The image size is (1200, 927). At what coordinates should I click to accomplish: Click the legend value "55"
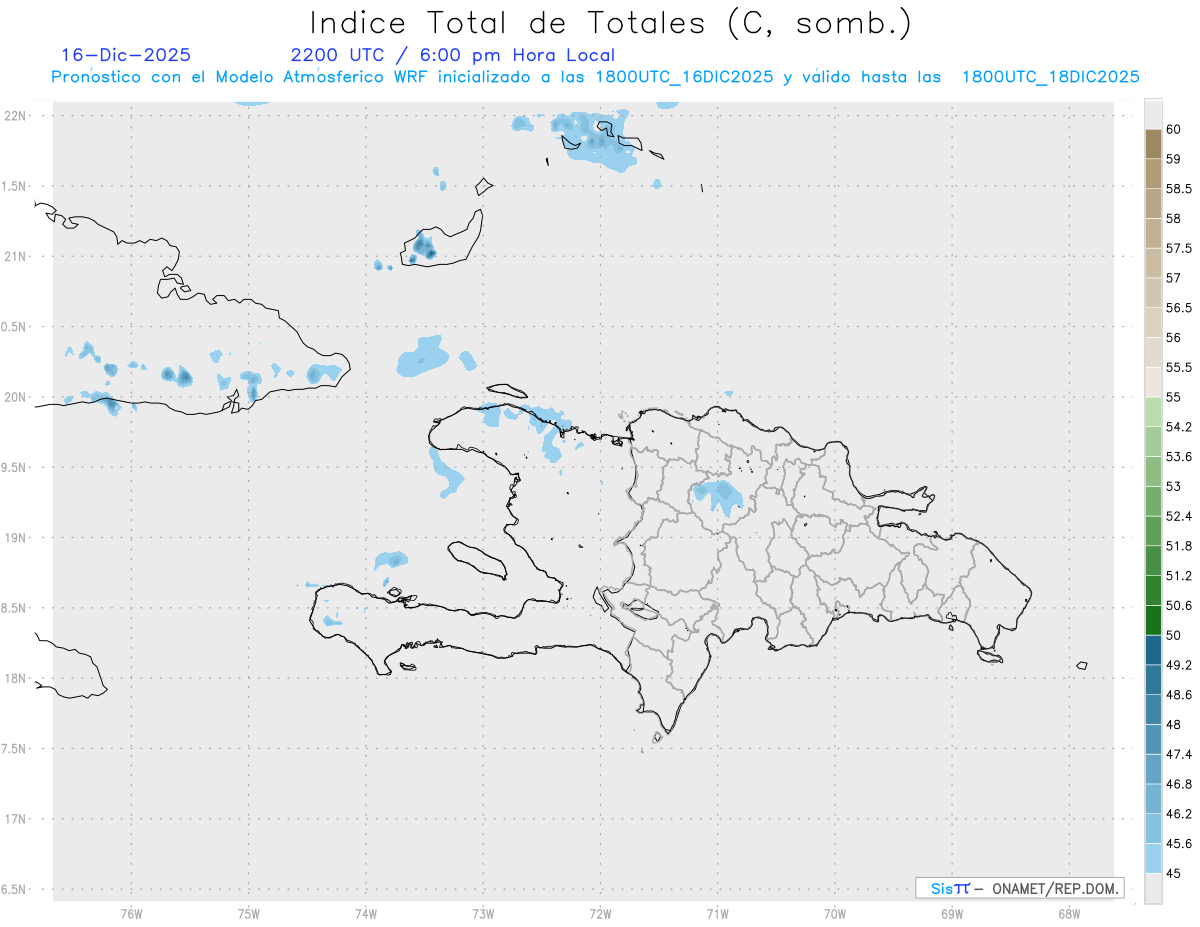pos(1173,397)
